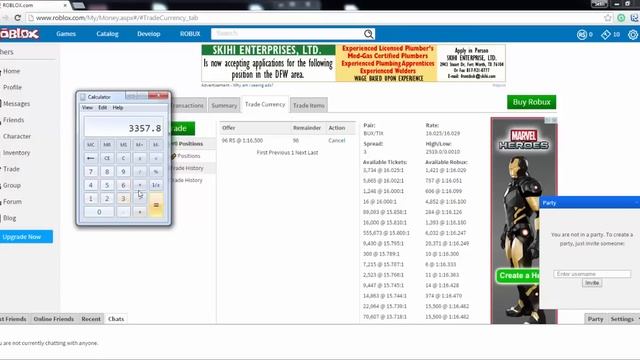Click the browser address bar URL
Viewport: 640px width, 360px height.
[x=117, y=18]
